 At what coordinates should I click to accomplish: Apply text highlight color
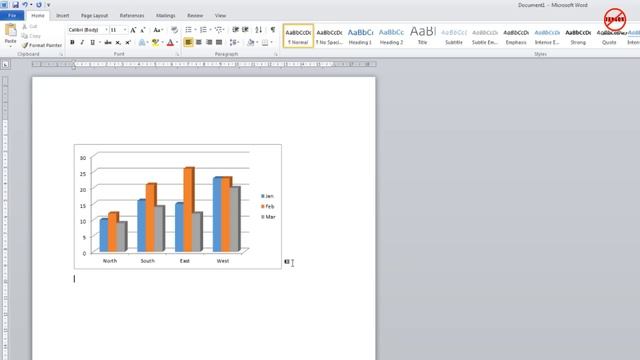coord(155,42)
